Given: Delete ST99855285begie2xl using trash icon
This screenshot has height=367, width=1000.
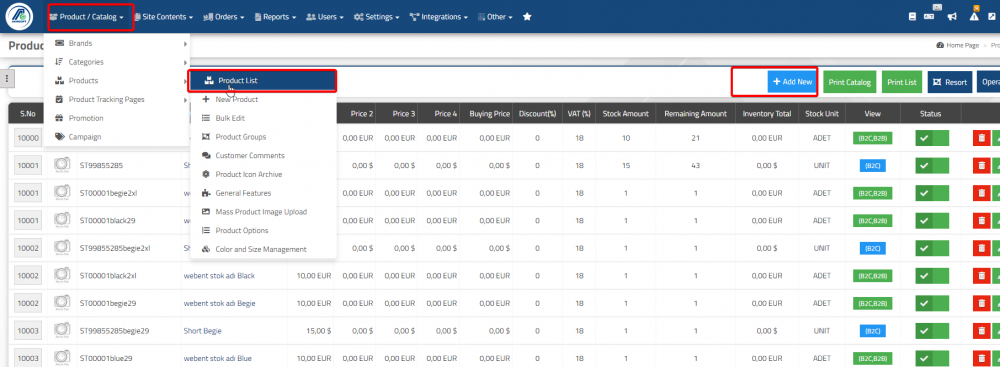Looking at the screenshot, I should tap(981, 248).
